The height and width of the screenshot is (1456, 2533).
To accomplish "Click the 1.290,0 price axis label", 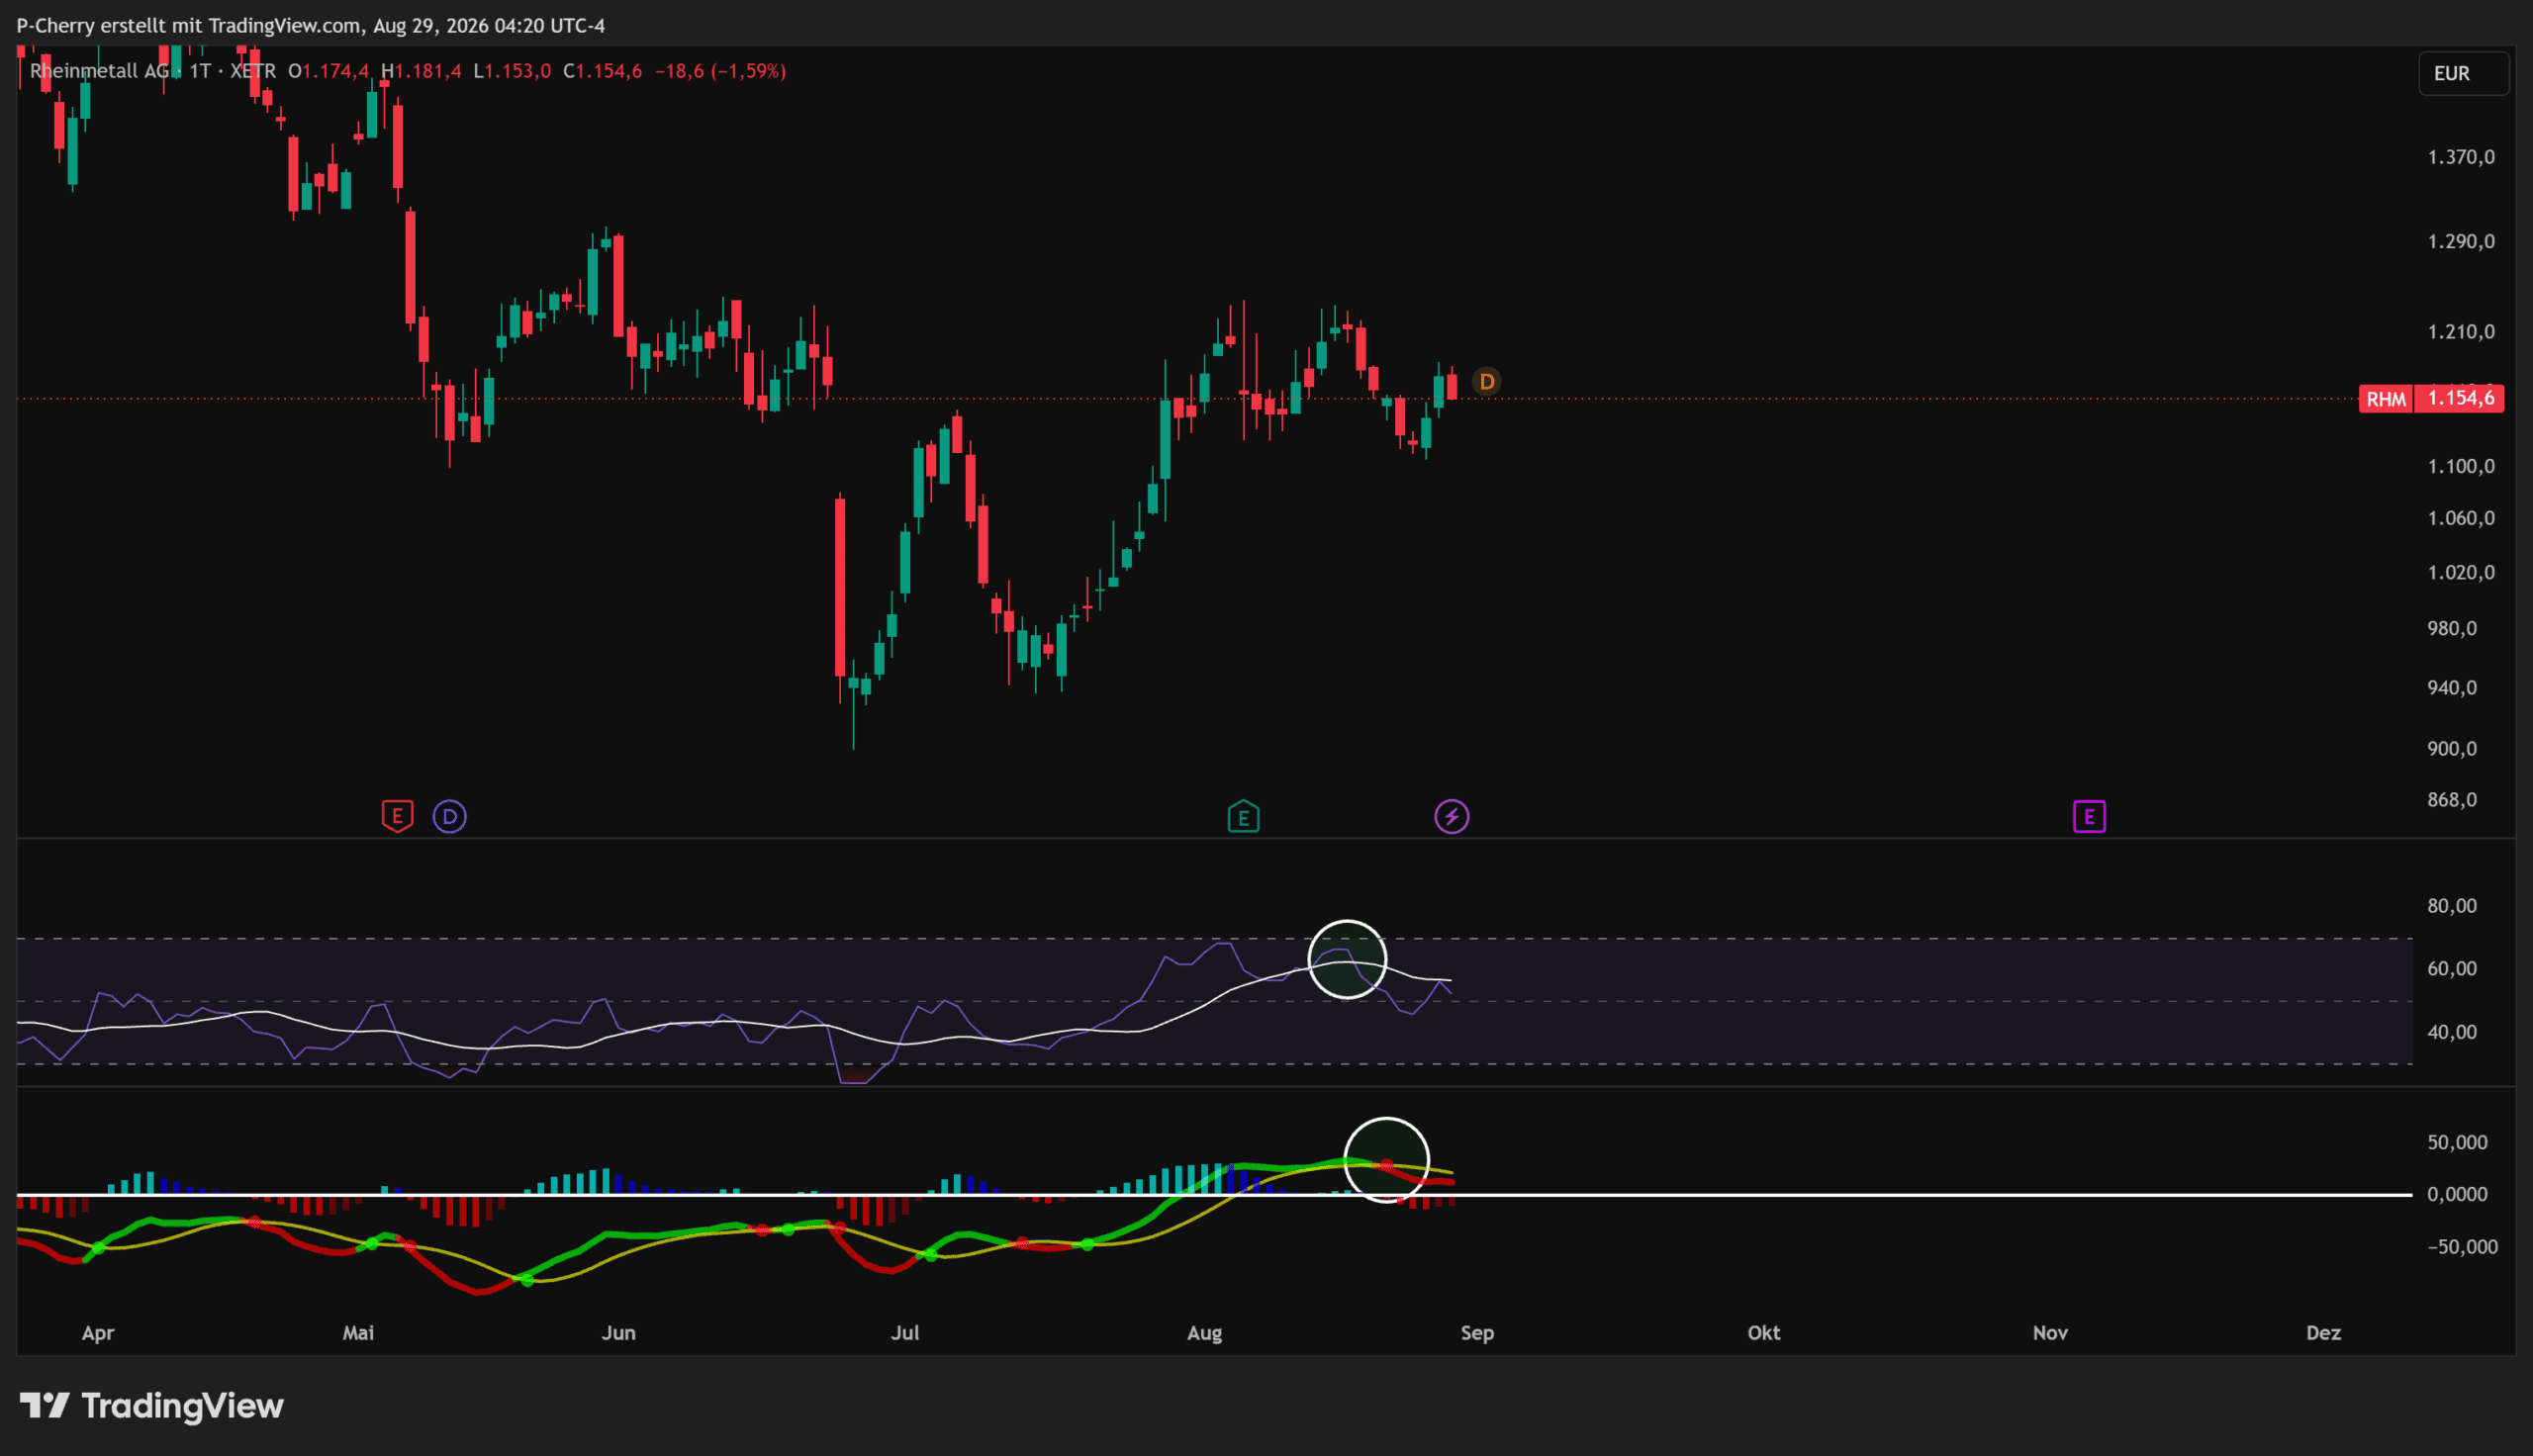I will click(2461, 242).
